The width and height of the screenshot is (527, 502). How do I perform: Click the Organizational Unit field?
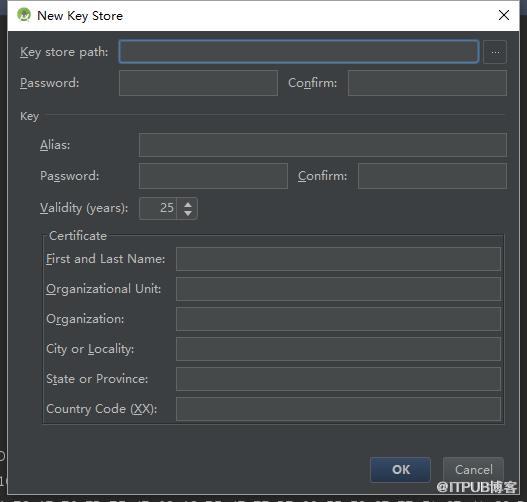click(338, 289)
